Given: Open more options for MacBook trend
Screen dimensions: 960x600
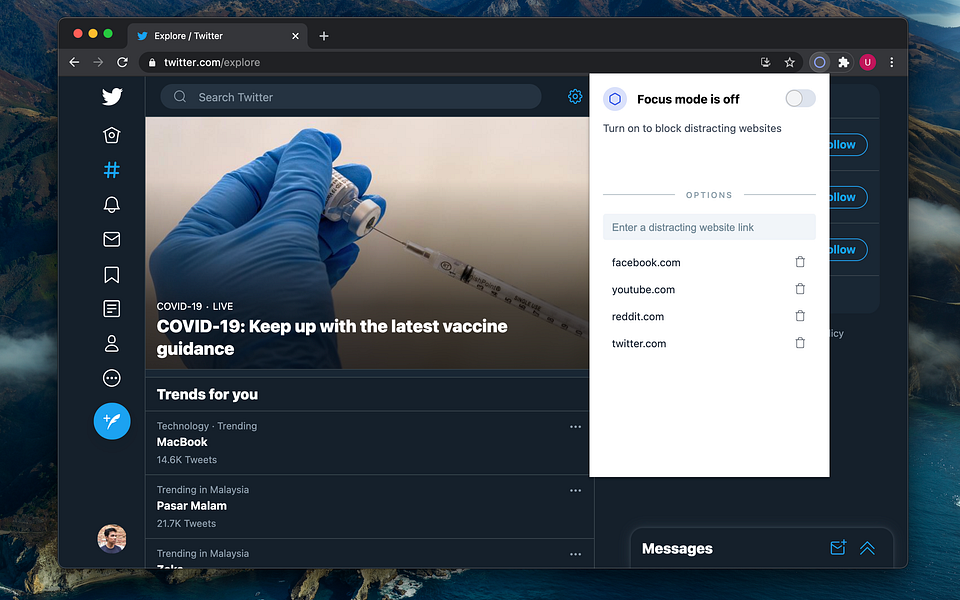Looking at the screenshot, I should pos(576,427).
